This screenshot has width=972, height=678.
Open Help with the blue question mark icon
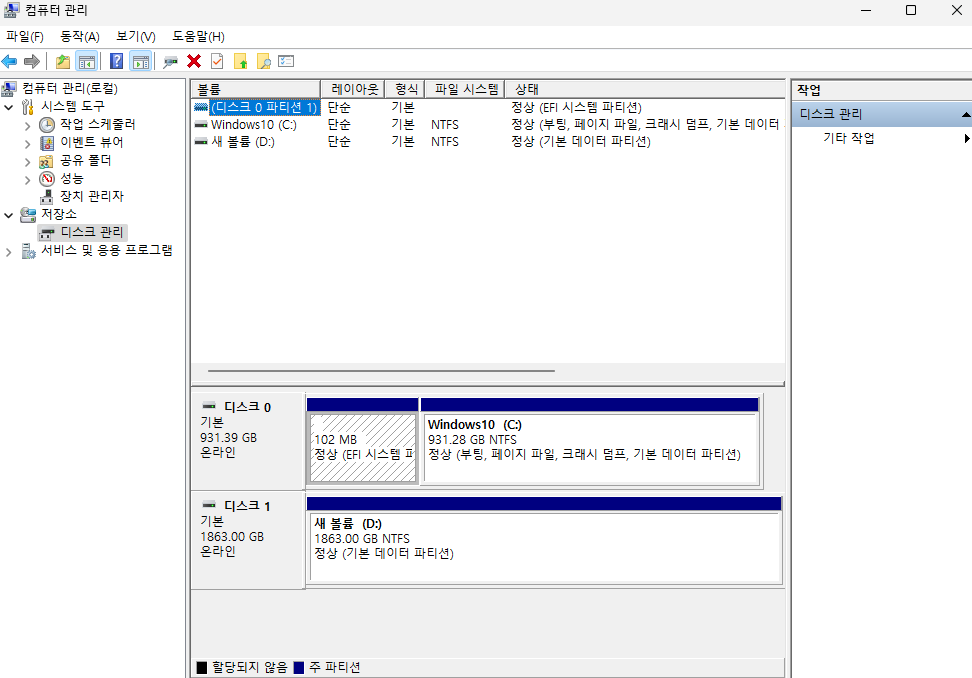(x=116, y=61)
